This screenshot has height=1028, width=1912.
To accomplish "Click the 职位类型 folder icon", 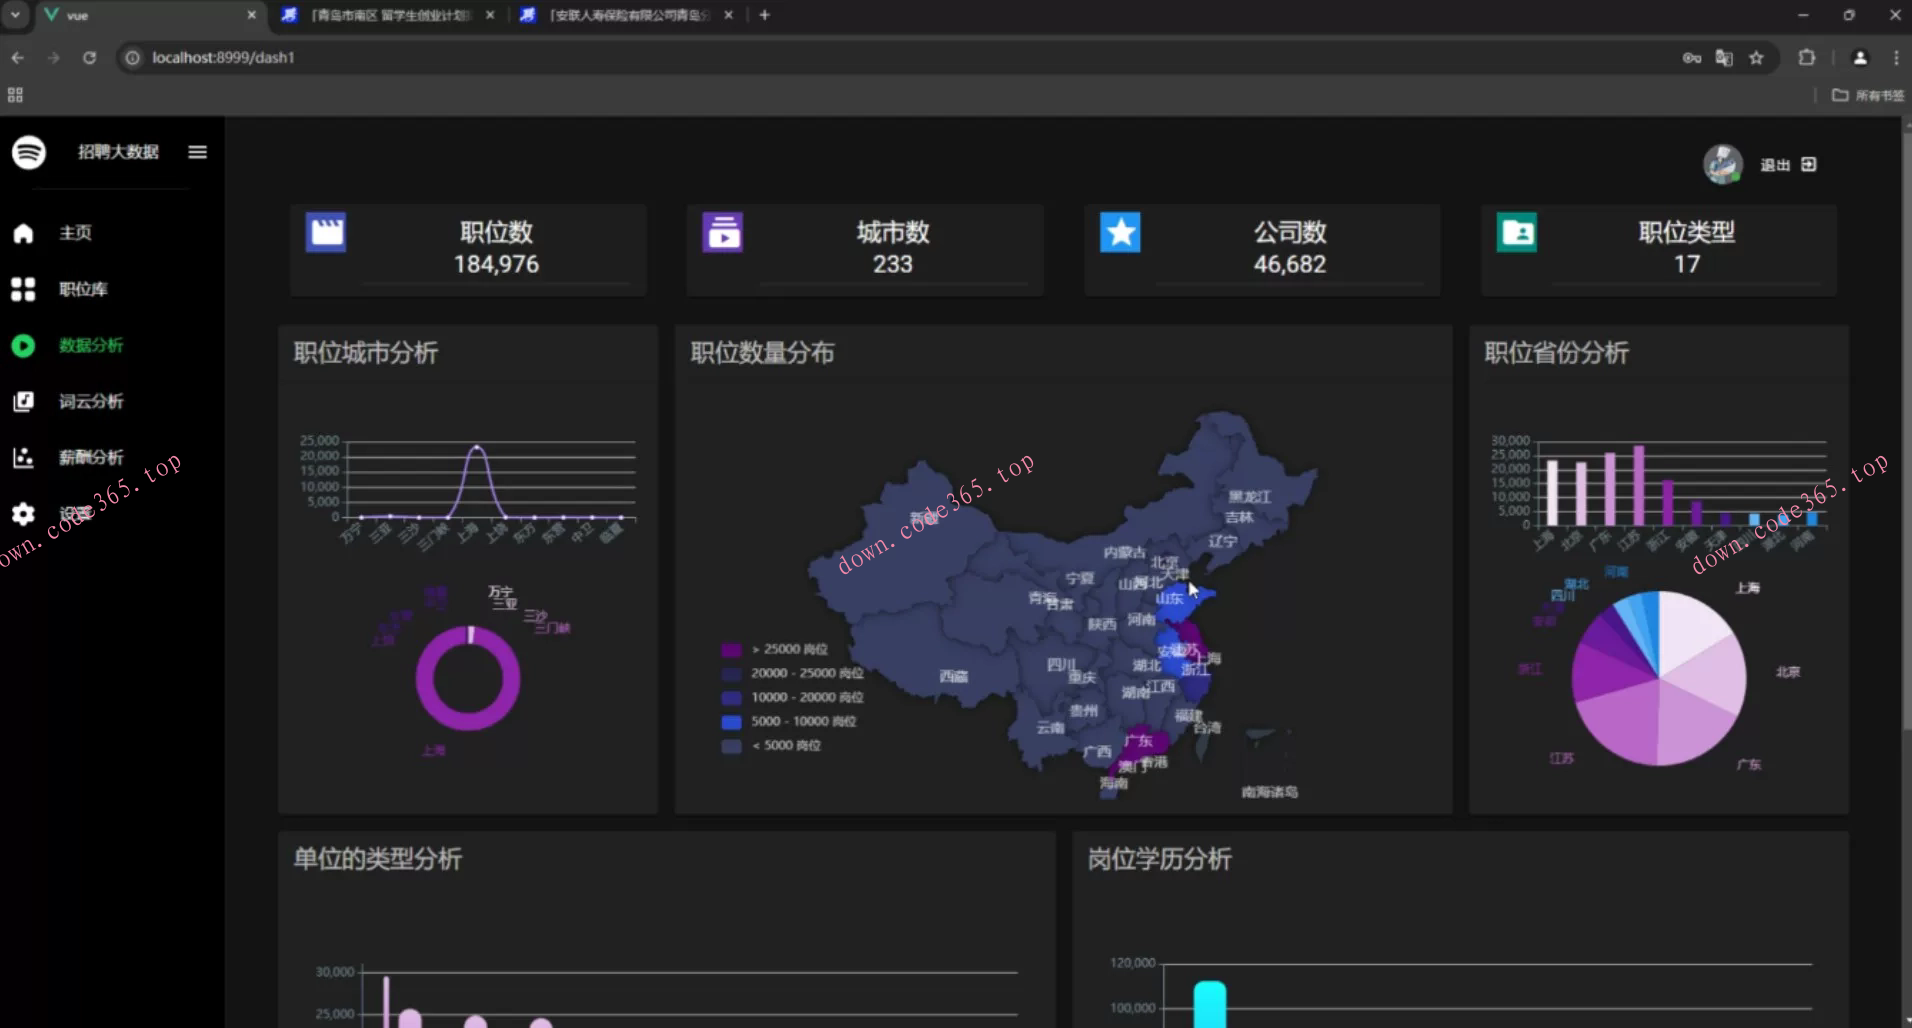I will (x=1517, y=233).
